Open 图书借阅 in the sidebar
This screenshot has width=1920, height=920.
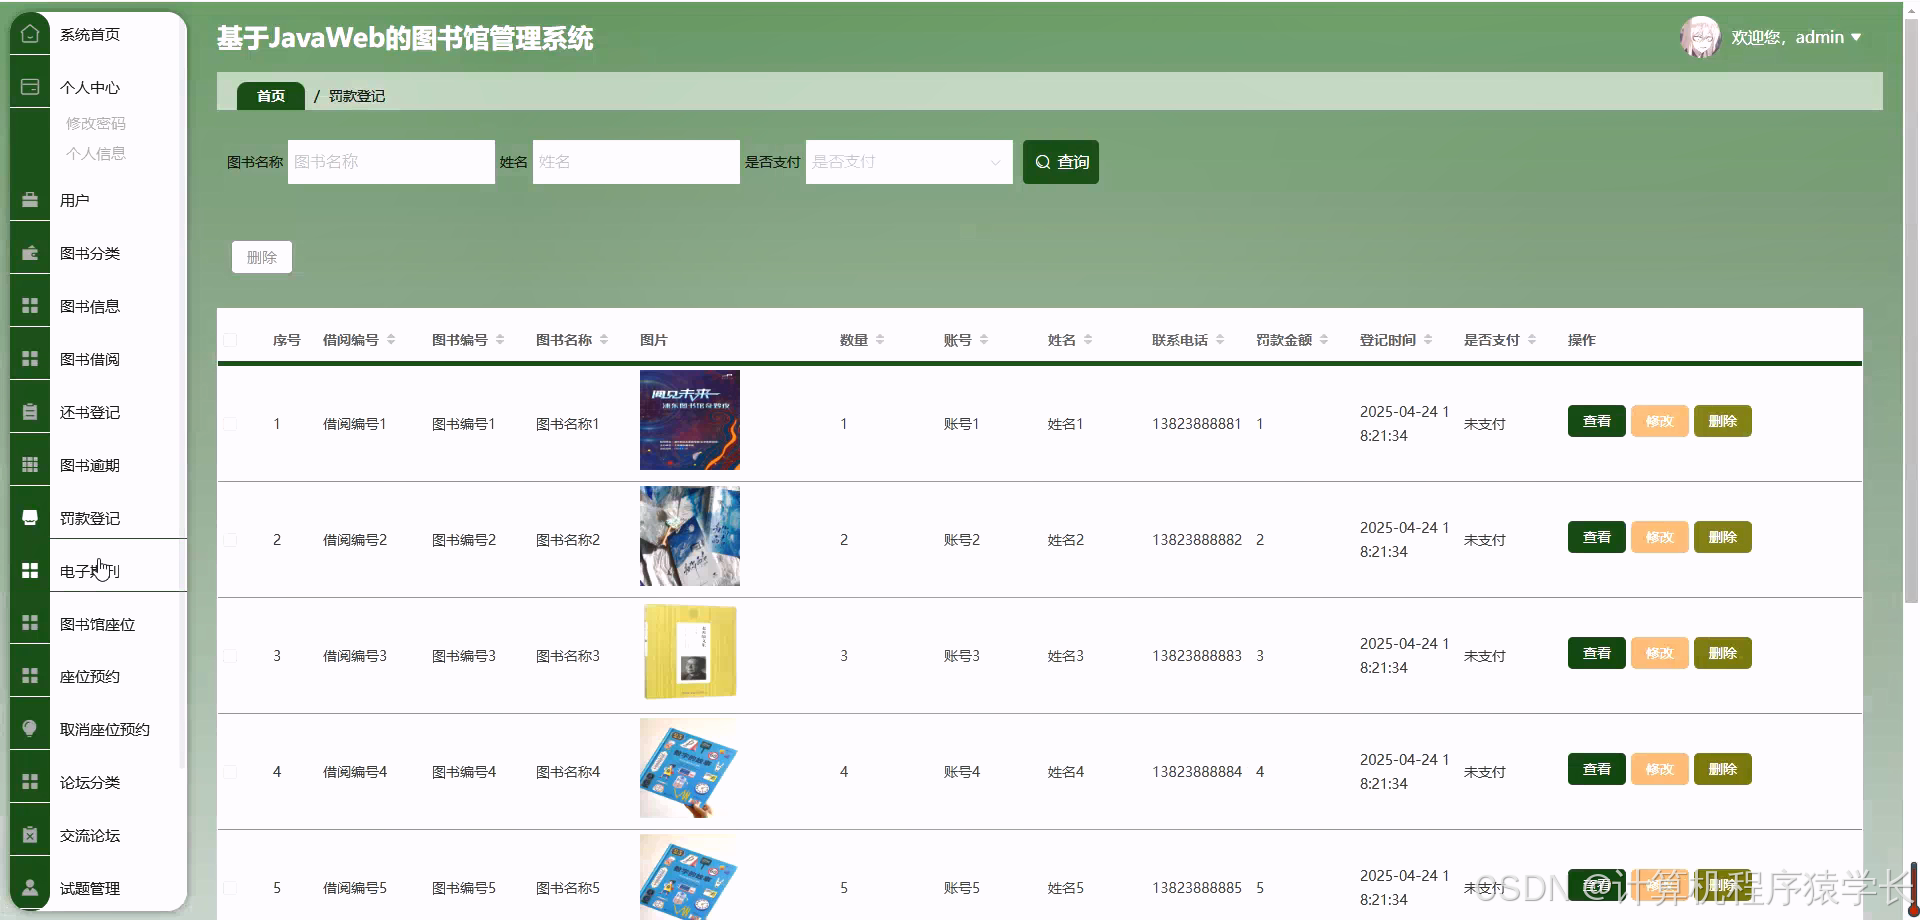pos(90,359)
